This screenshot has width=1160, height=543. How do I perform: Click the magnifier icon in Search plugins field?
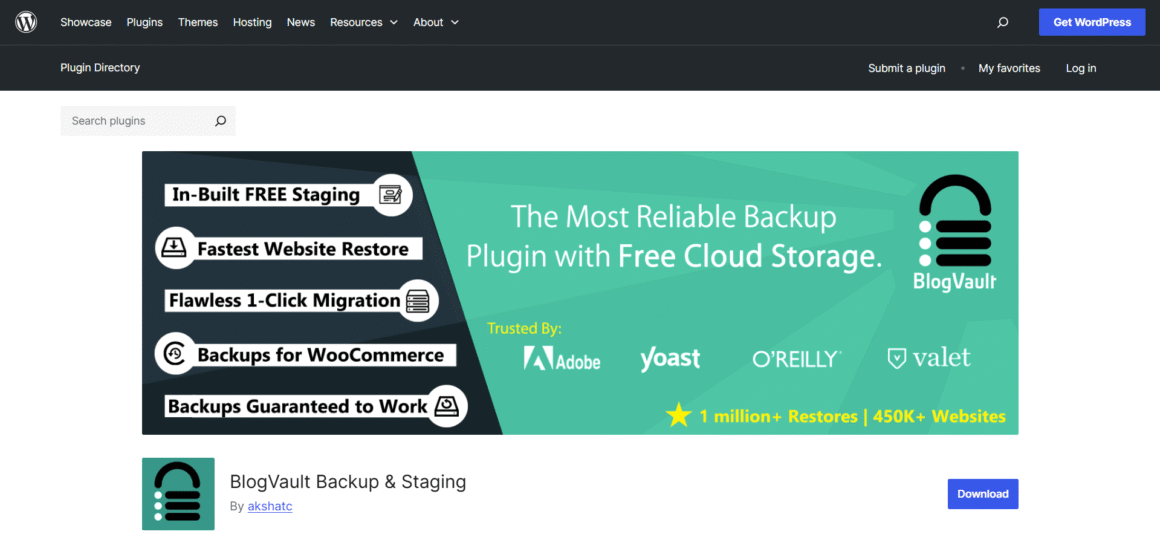220,121
